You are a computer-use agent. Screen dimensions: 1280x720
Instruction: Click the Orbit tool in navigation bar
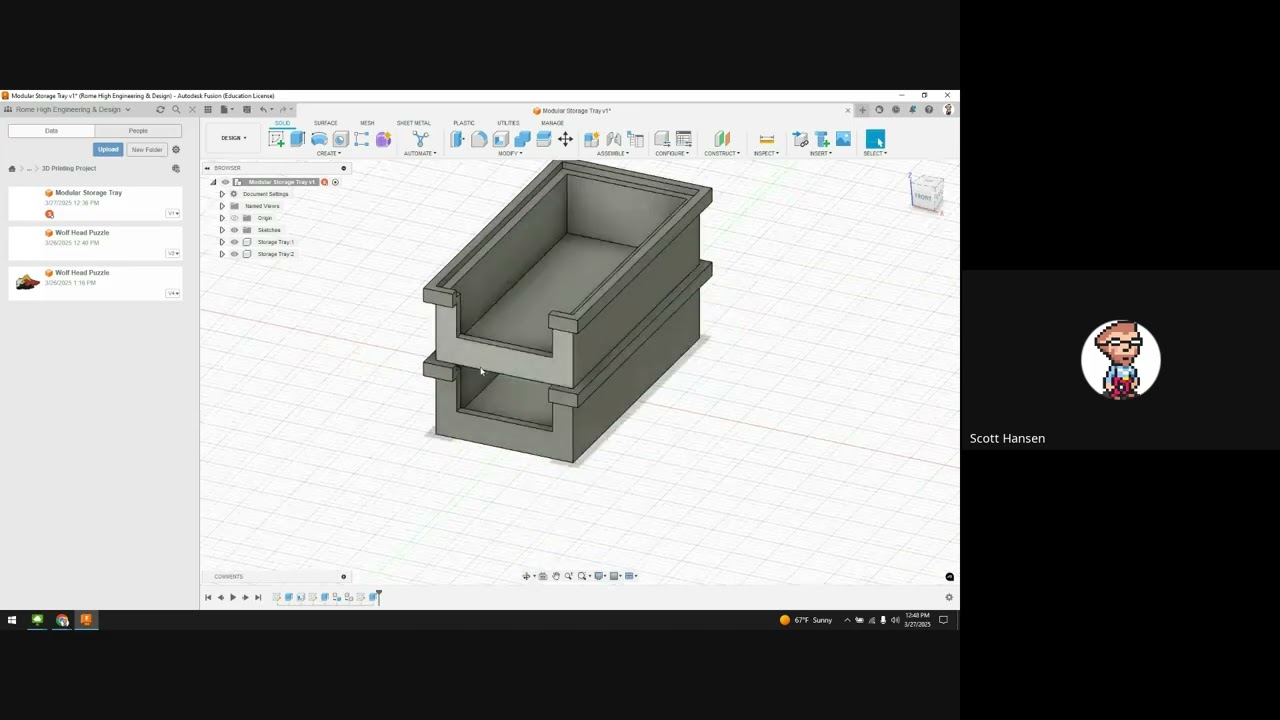(x=527, y=576)
